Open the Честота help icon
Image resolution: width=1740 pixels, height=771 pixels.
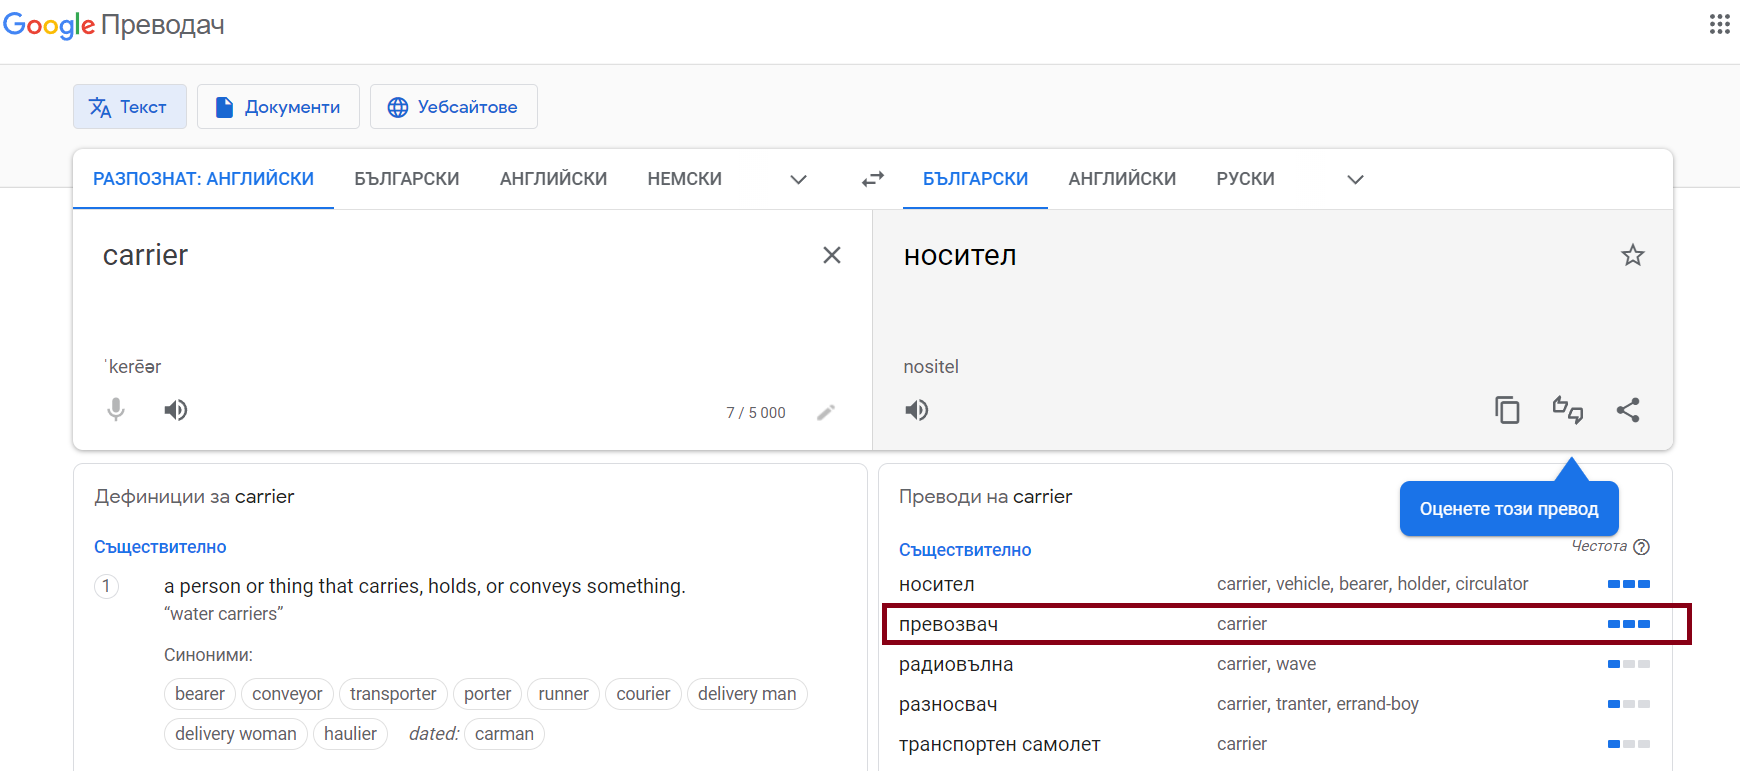1641,547
